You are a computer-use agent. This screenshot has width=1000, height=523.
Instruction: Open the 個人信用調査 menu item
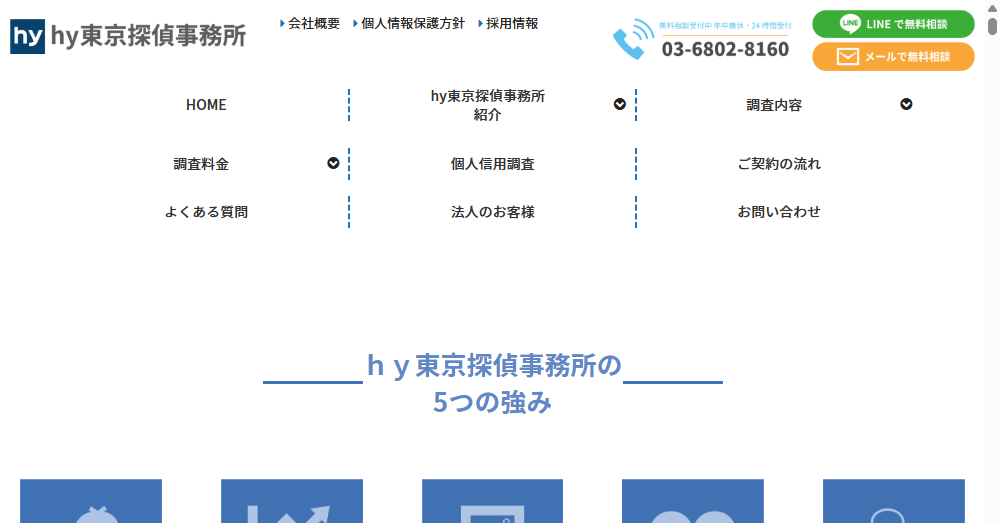point(492,164)
